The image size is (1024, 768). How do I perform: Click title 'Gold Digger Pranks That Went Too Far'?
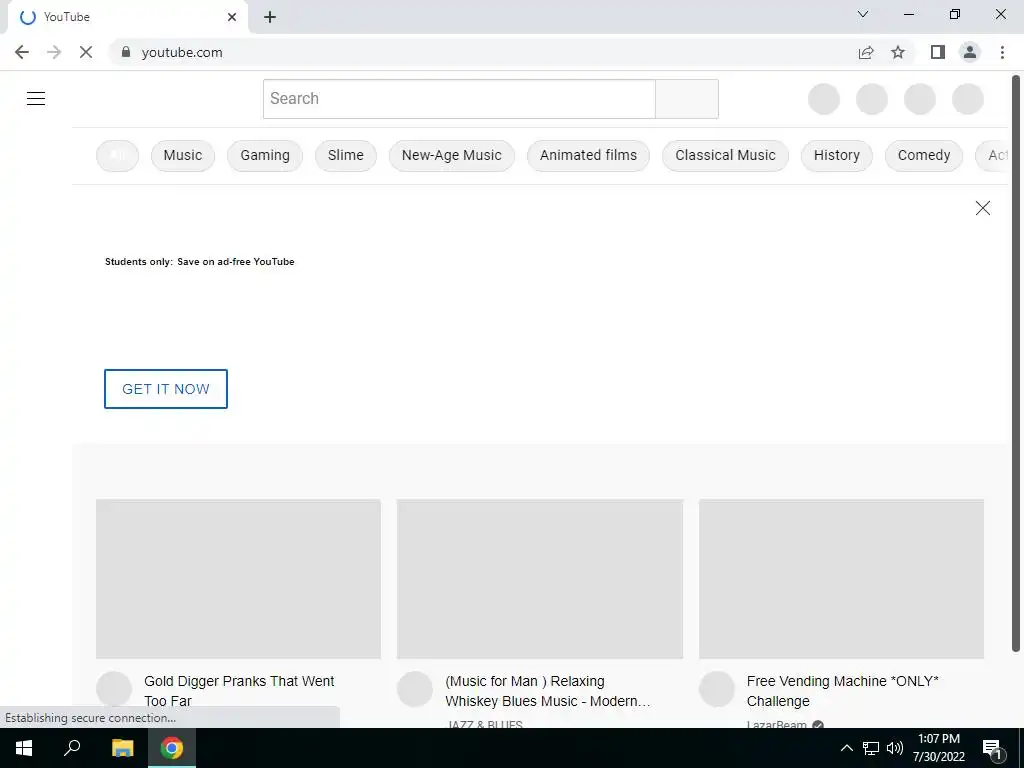(239, 691)
